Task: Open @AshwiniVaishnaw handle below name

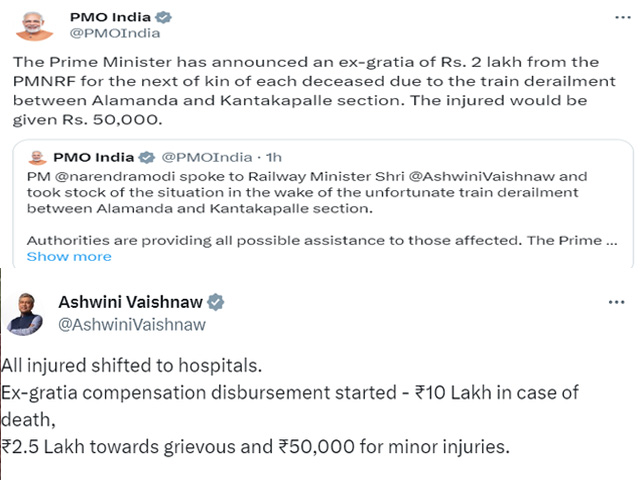Action: tap(132, 325)
